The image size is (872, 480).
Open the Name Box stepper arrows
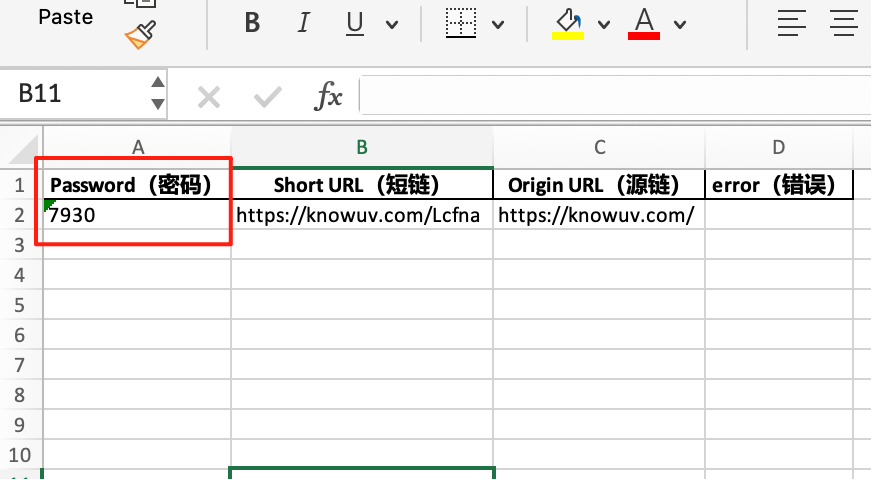pyautogui.click(x=158, y=93)
